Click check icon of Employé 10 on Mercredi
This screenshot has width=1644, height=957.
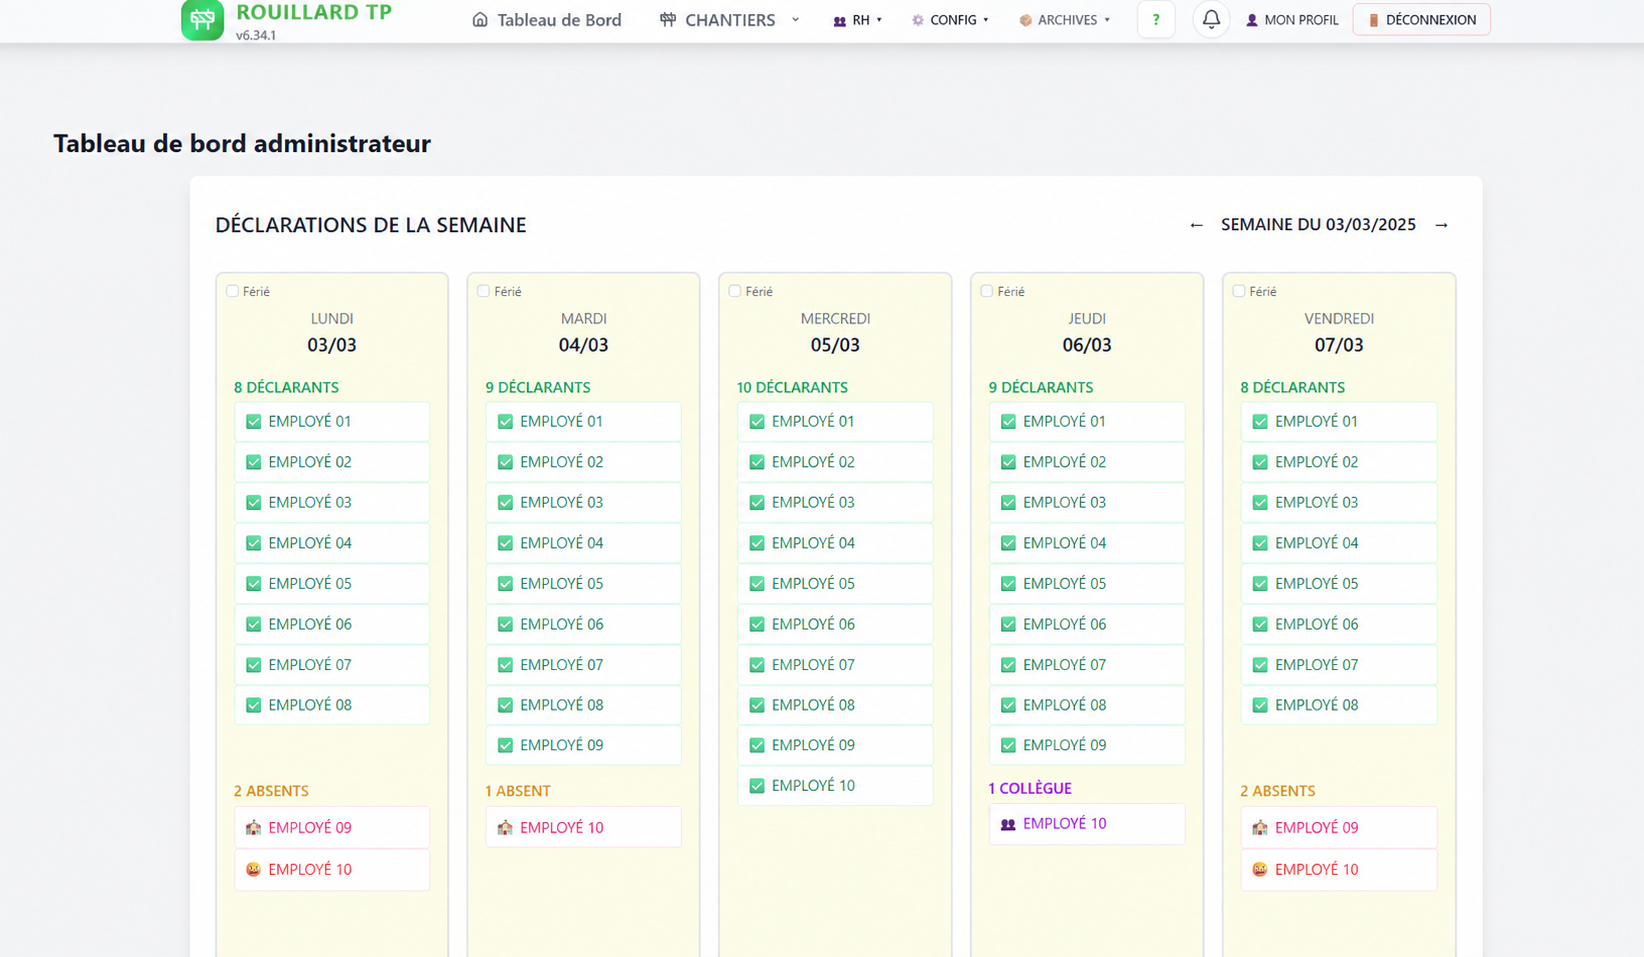[x=757, y=786]
